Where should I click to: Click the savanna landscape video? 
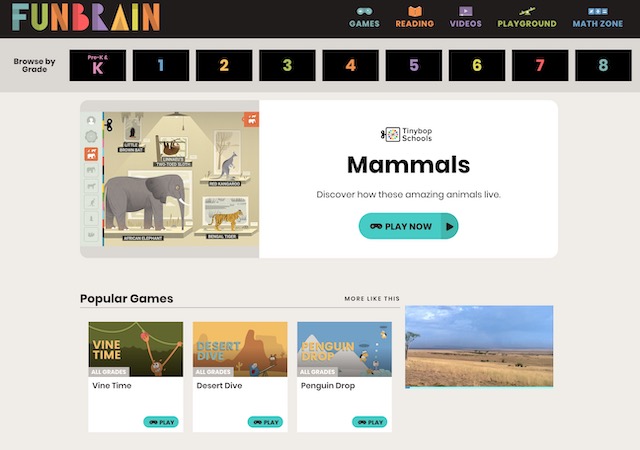click(x=479, y=346)
